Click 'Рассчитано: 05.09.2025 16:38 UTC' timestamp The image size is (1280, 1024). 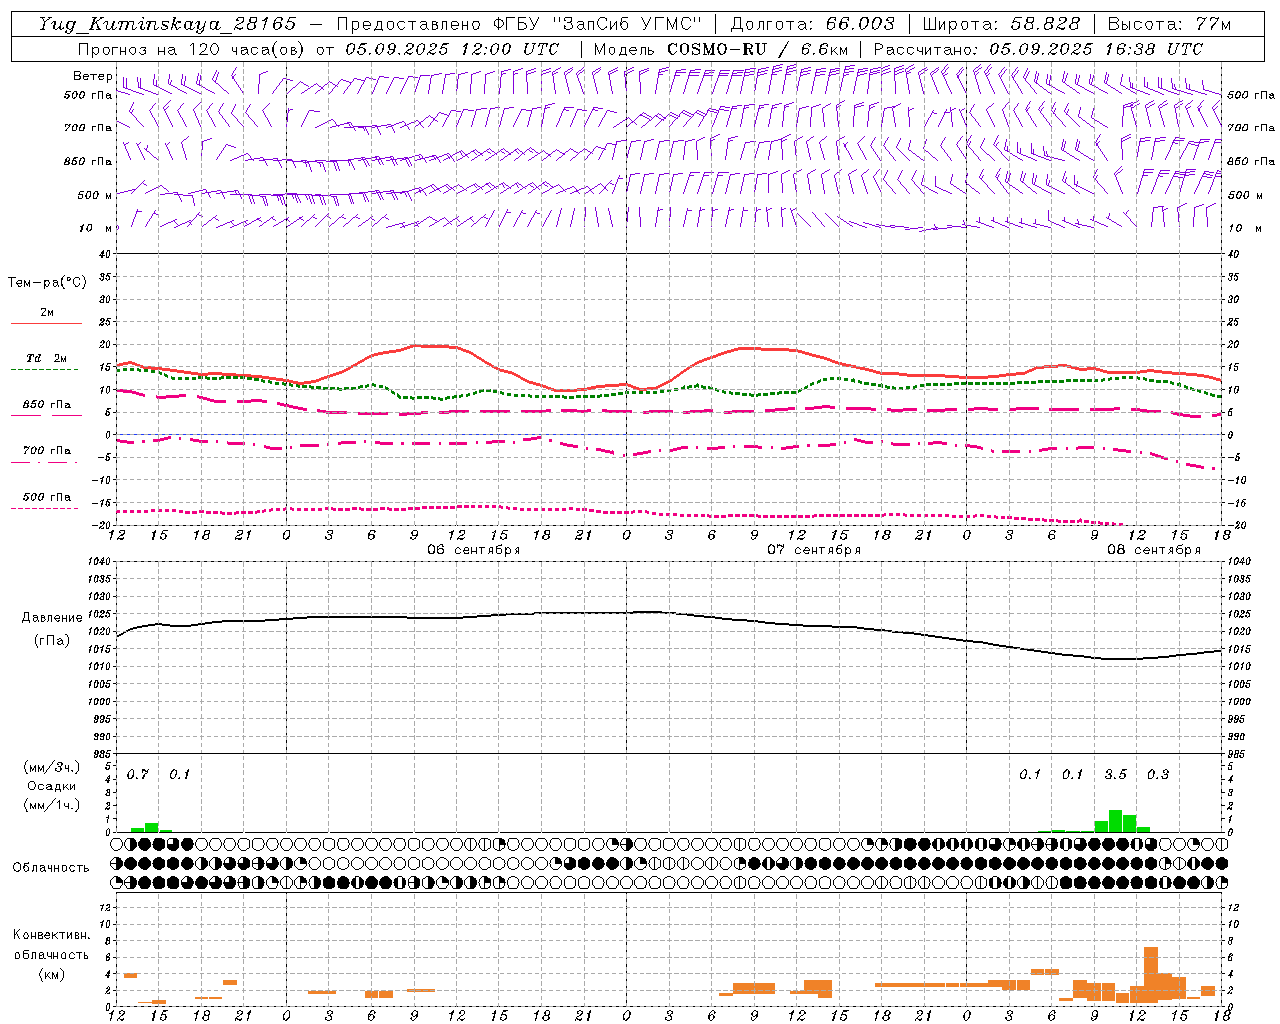click(1038, 49)
